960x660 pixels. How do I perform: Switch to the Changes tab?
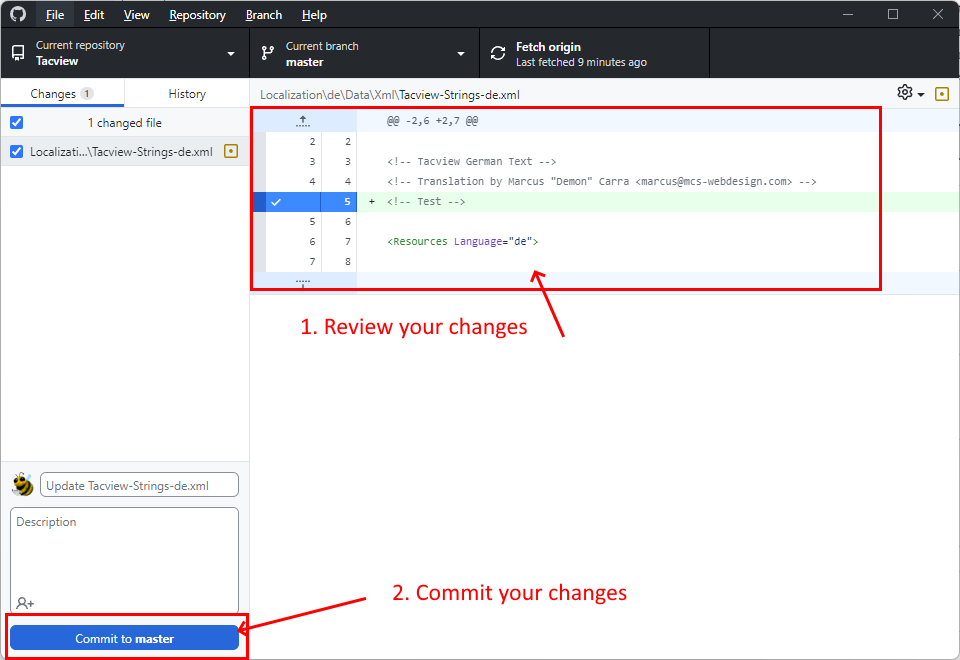[62, 94]
